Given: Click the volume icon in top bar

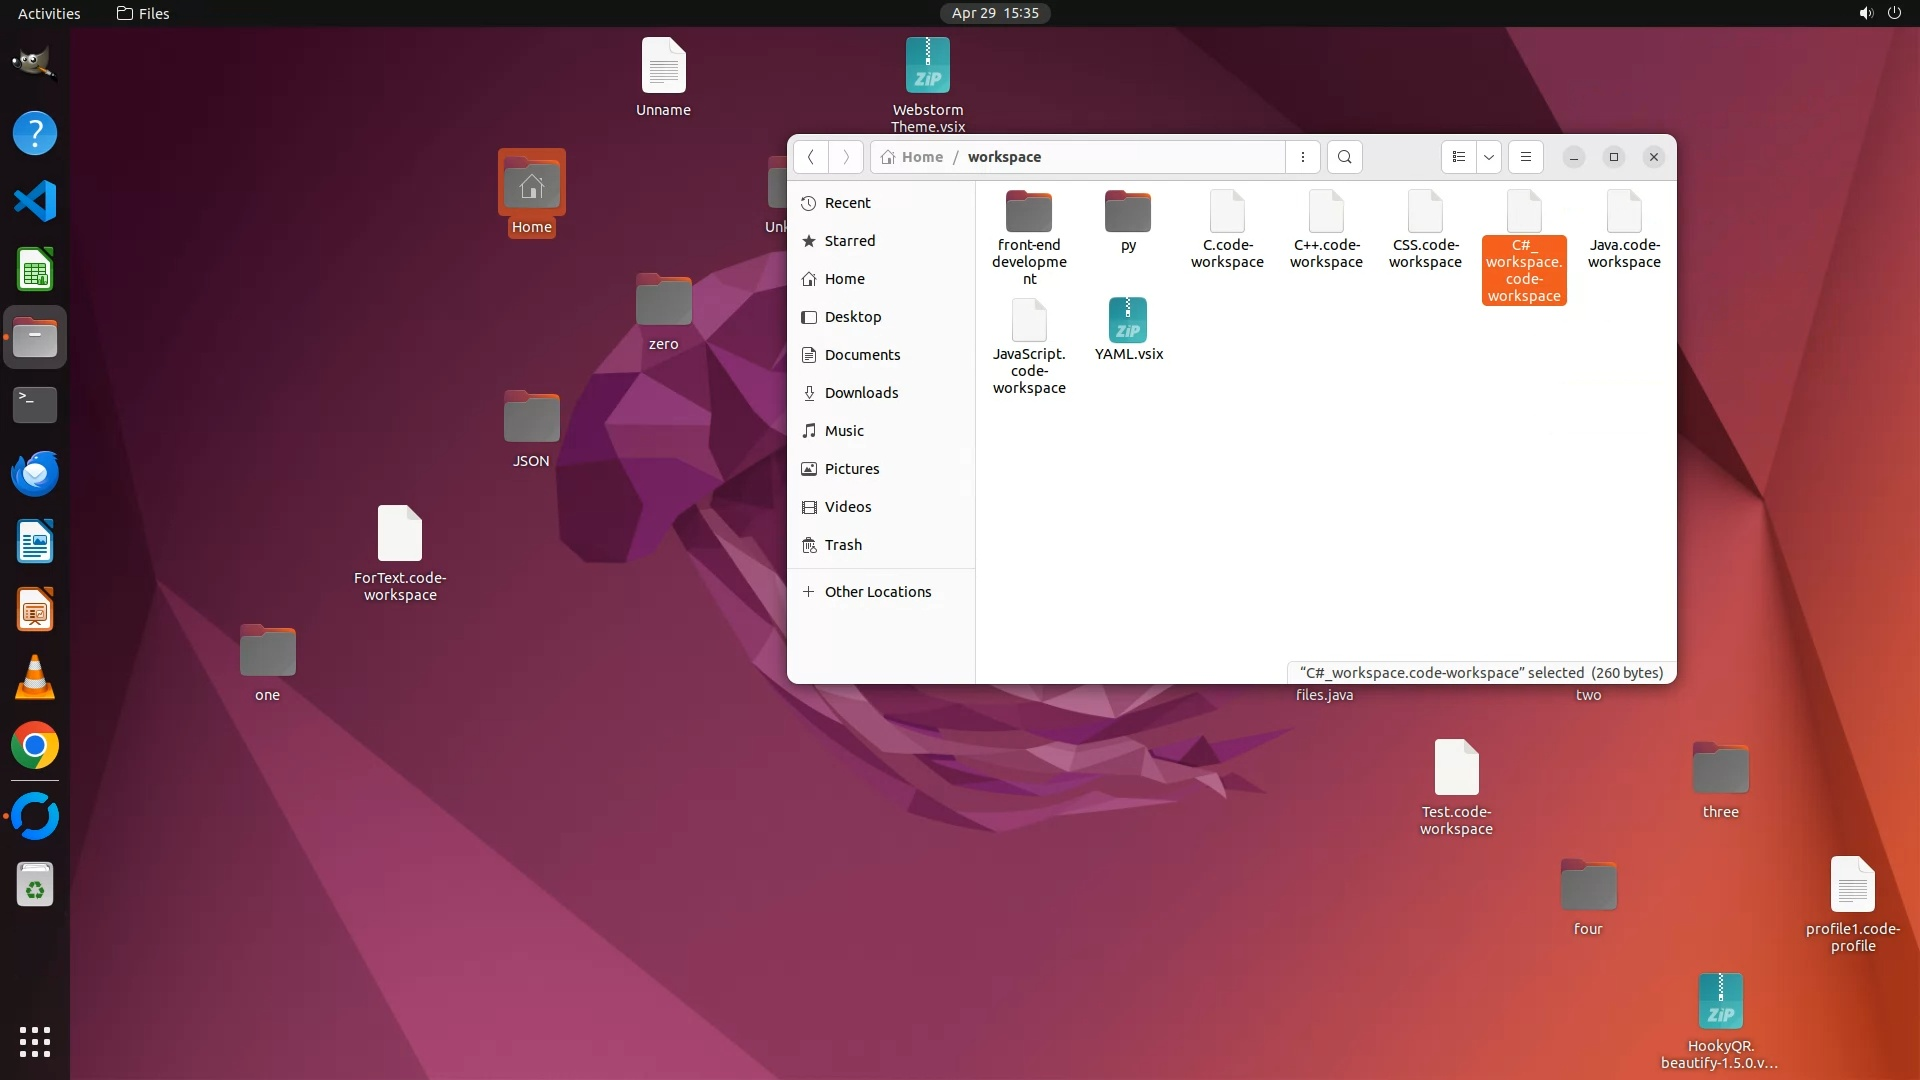Looking at the screenshot, I should click(x=1865, y=13).
